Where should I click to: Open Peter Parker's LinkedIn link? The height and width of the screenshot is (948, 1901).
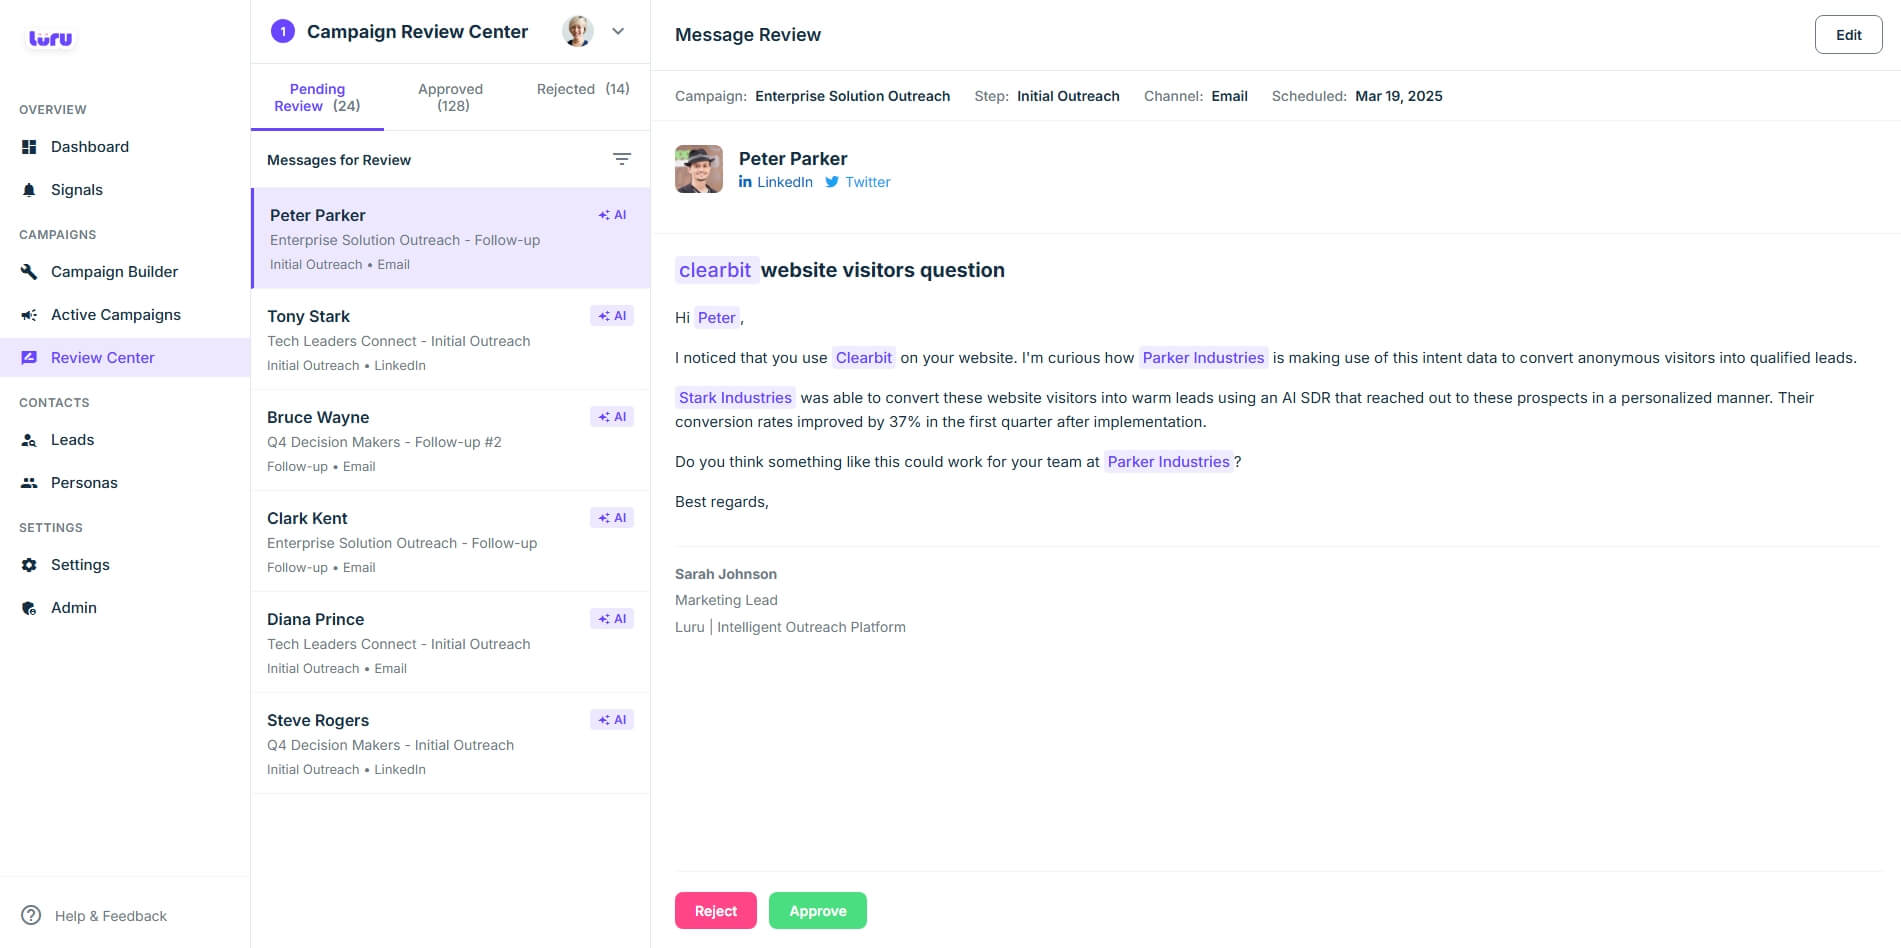click(776, 182)
